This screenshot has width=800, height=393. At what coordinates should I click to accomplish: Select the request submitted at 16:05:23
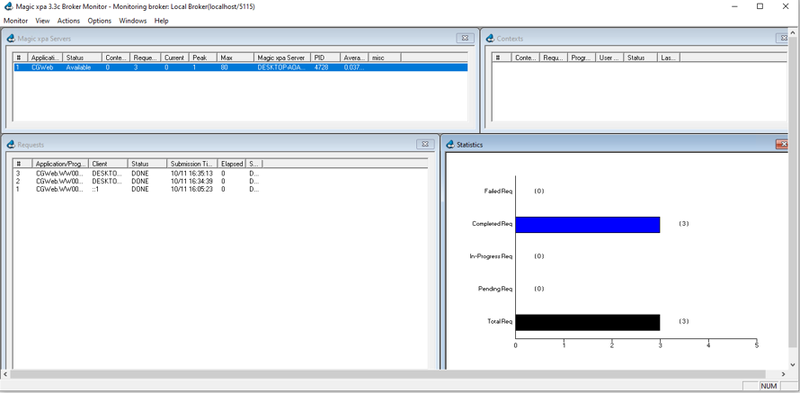point(137,189)
